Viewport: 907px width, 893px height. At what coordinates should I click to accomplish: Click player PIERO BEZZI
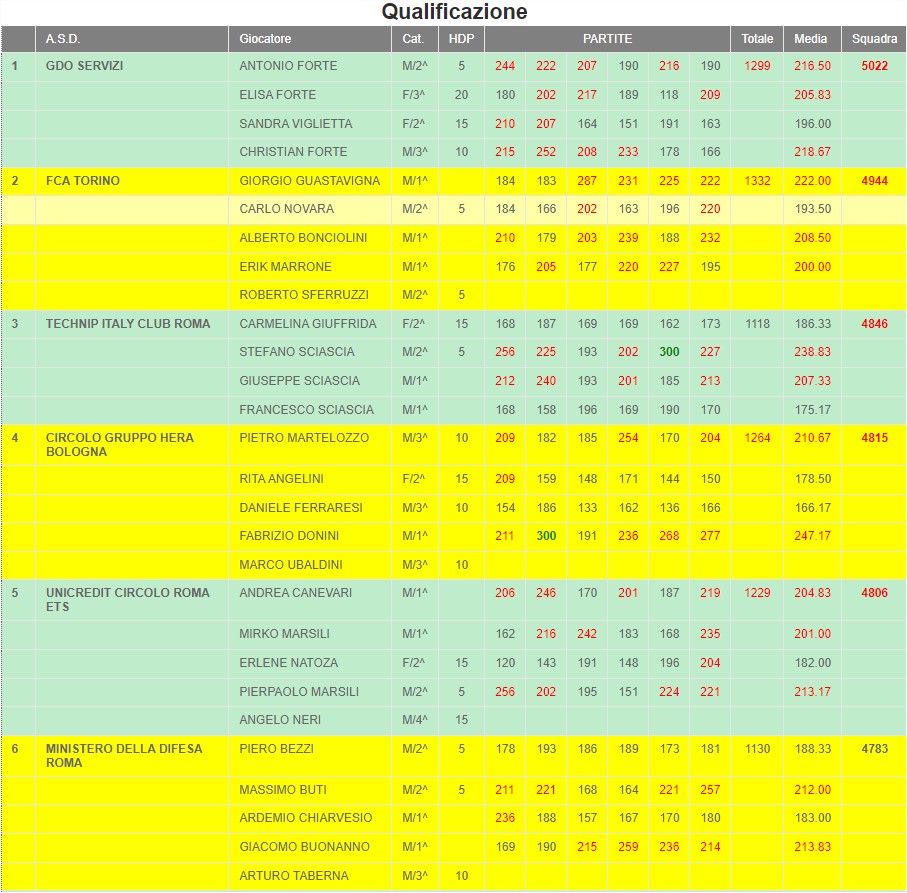coord(276,749)
